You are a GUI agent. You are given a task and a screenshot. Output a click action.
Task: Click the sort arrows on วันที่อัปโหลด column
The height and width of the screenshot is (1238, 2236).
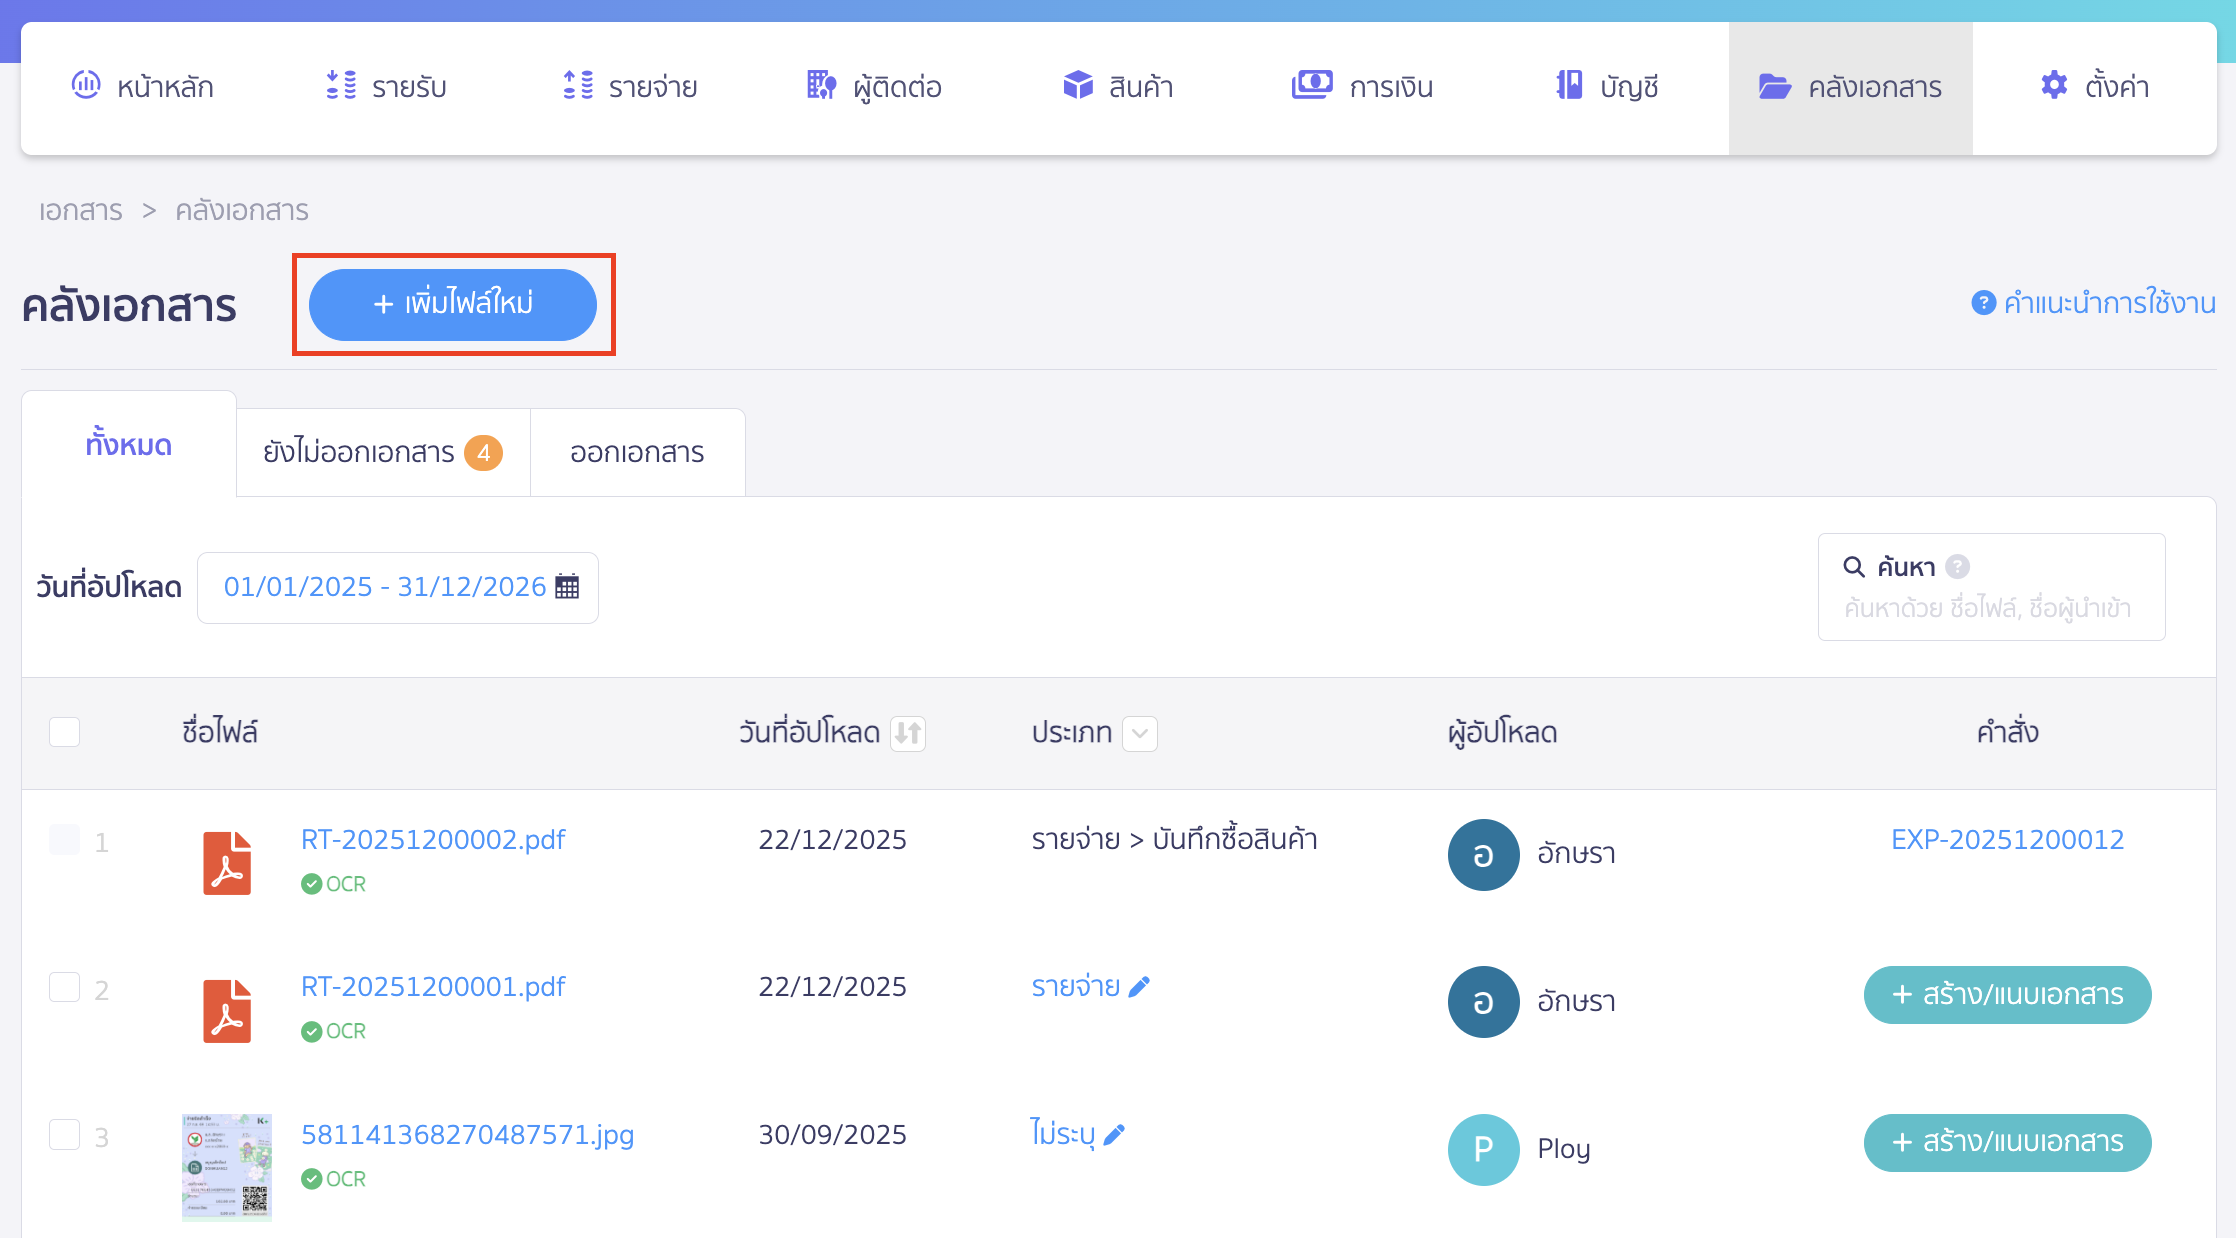tap(908, 733)
